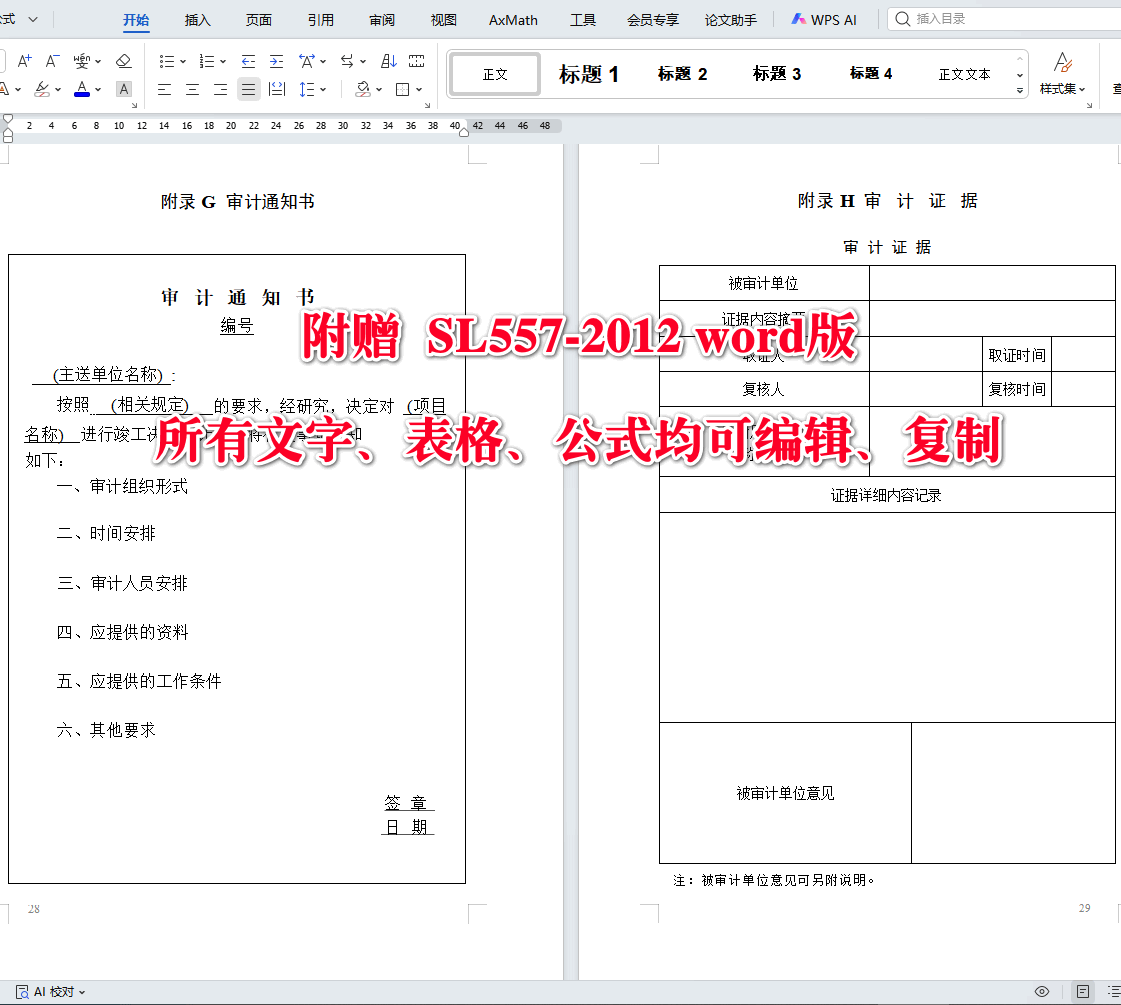Switch to outline view icon
Viewport: 1121px width, 1005px height.
coord(1114,991)
